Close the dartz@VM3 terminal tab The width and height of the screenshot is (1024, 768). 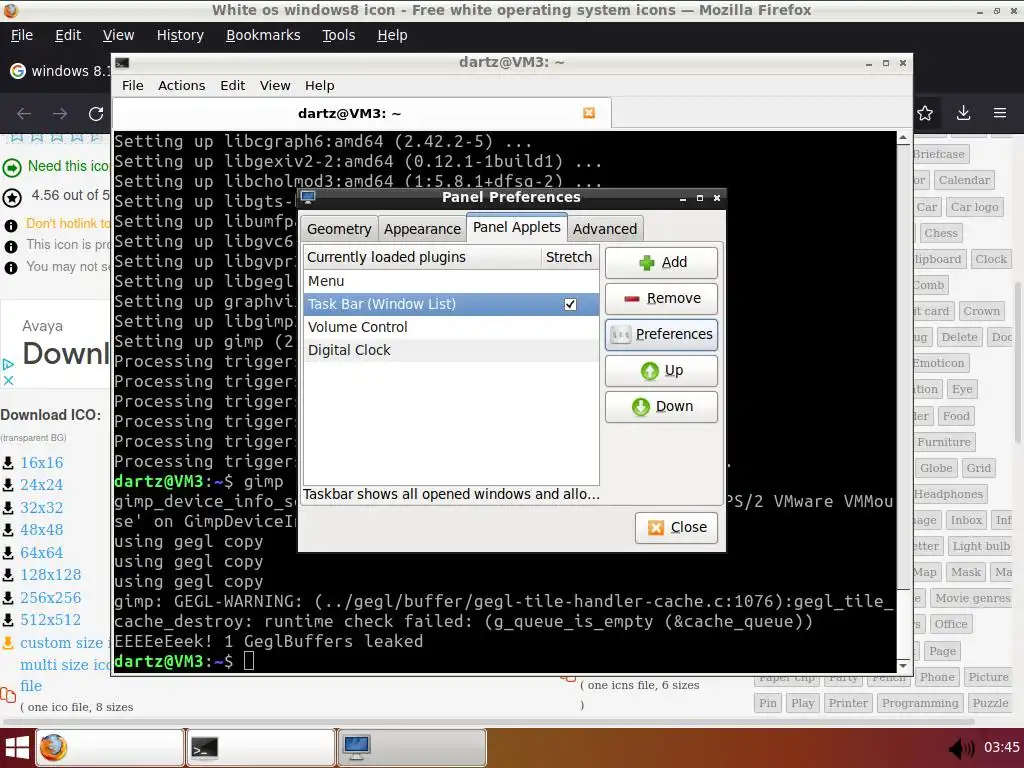tap(589, 113)
